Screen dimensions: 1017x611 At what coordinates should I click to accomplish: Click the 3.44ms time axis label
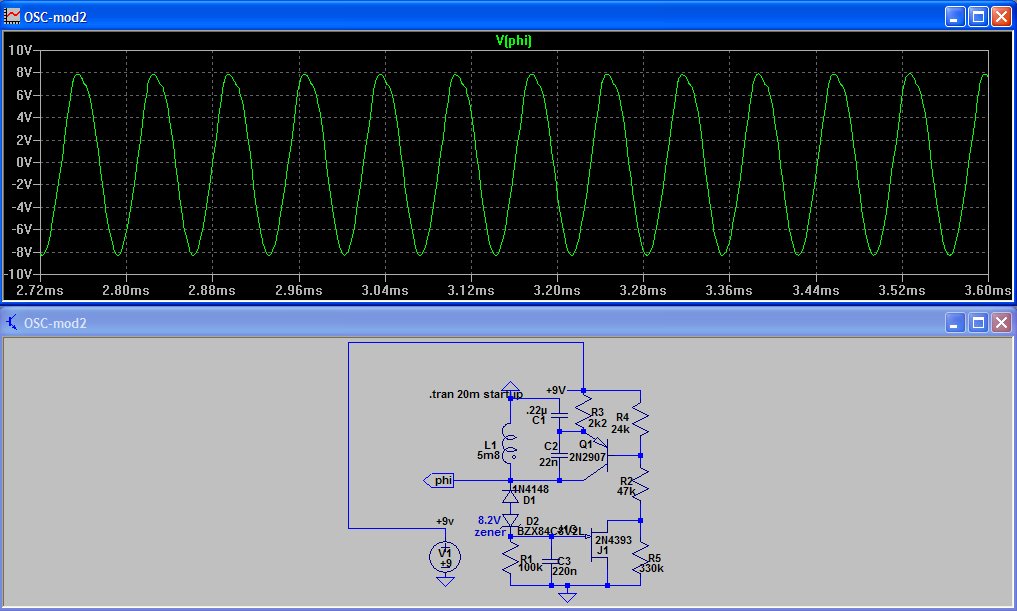pos(815,291)
